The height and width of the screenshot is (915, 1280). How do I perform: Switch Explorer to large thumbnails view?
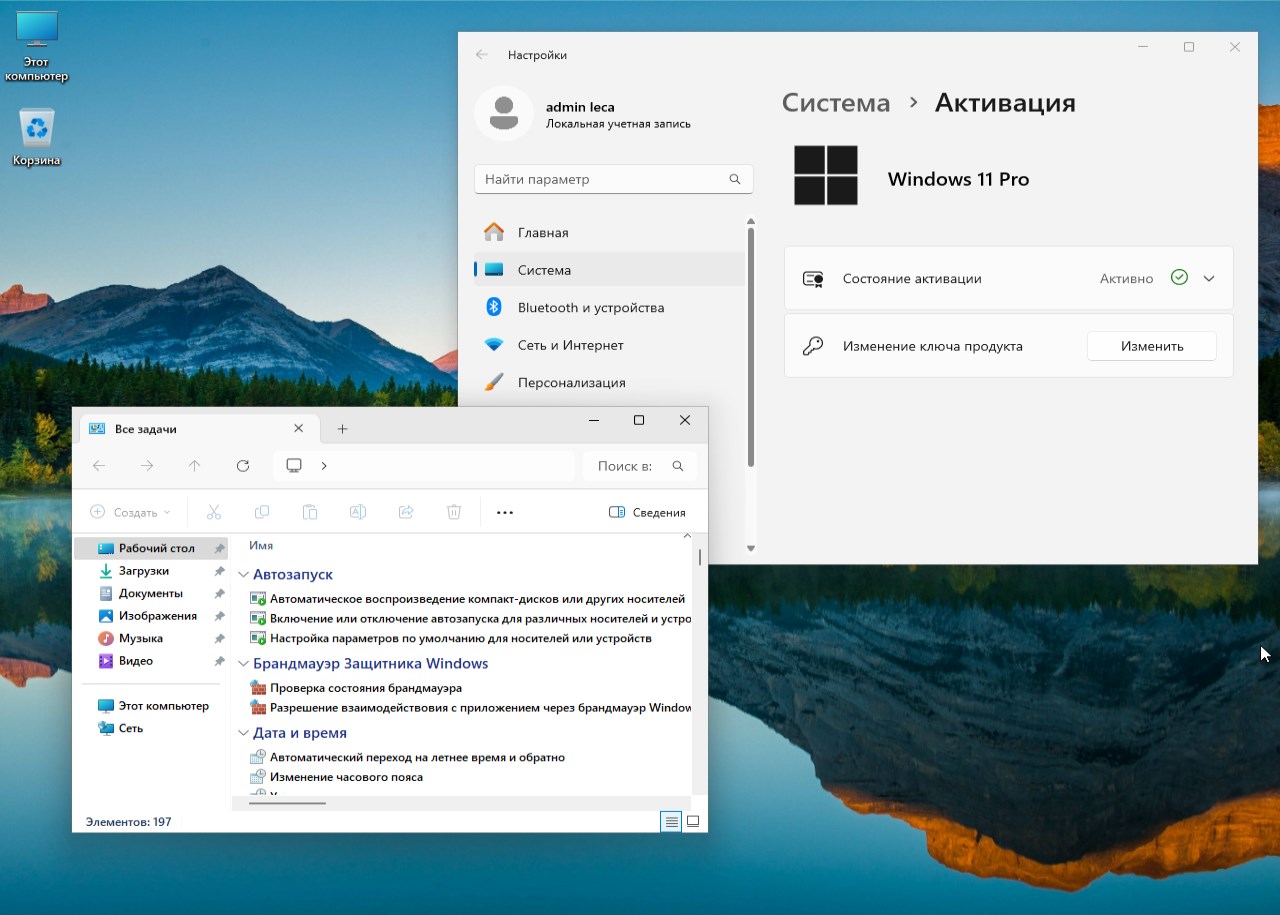693,822
